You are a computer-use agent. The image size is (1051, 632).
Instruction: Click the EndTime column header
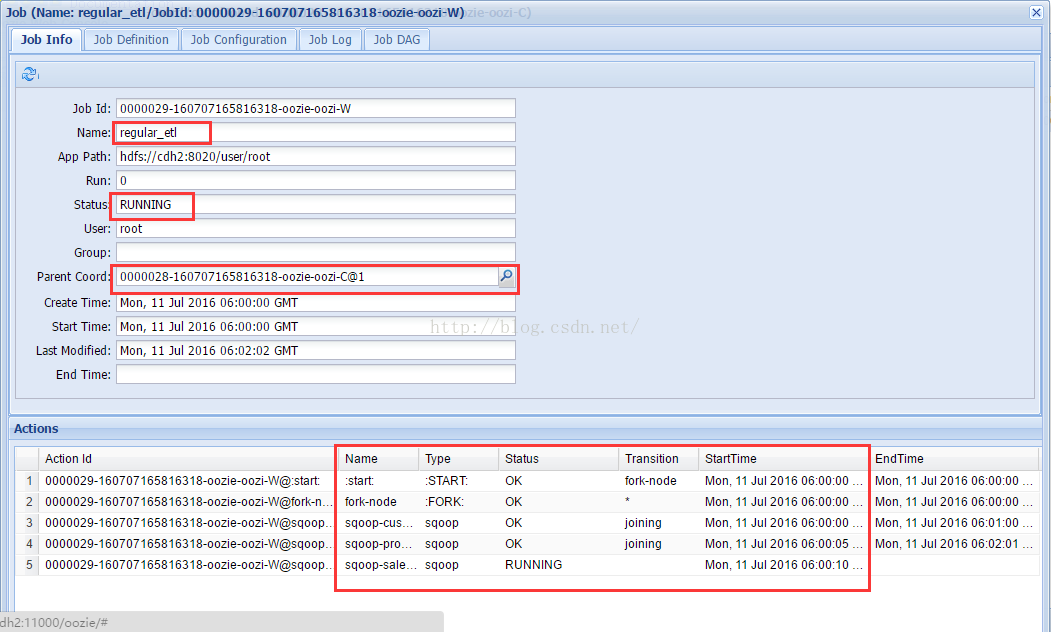click(954, 458)
